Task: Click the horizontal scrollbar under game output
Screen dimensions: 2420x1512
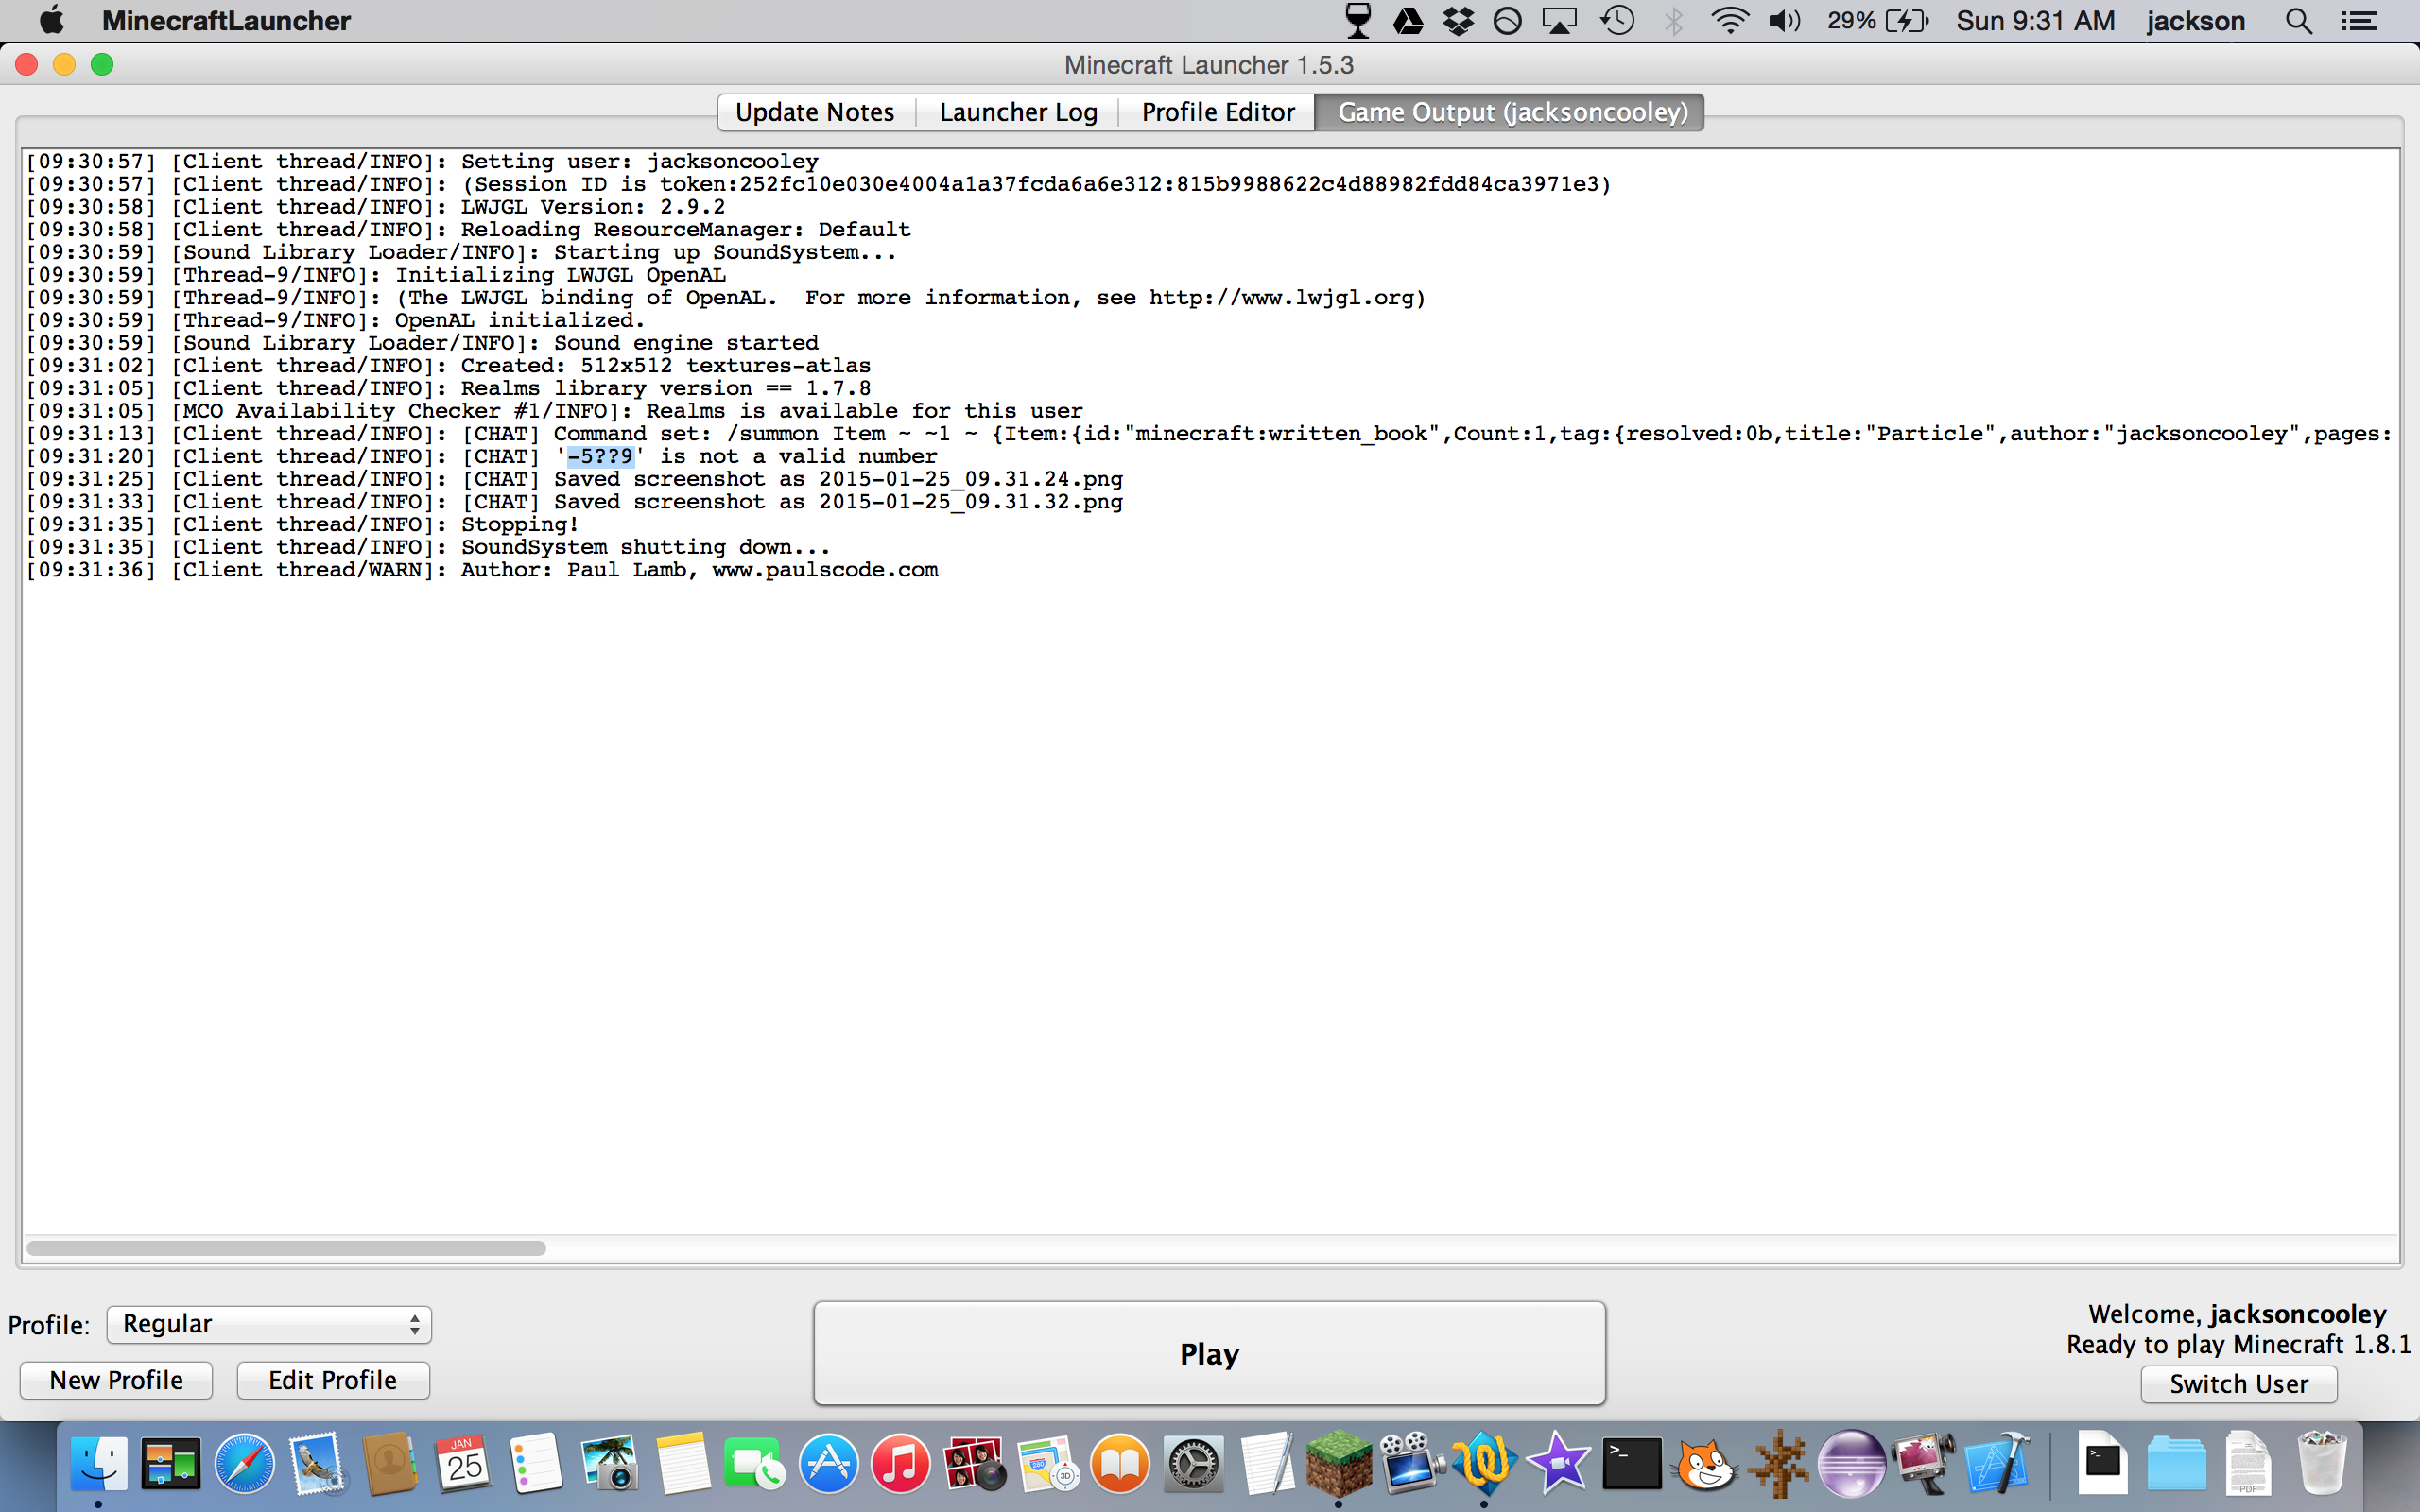Action: point(286,1248)
